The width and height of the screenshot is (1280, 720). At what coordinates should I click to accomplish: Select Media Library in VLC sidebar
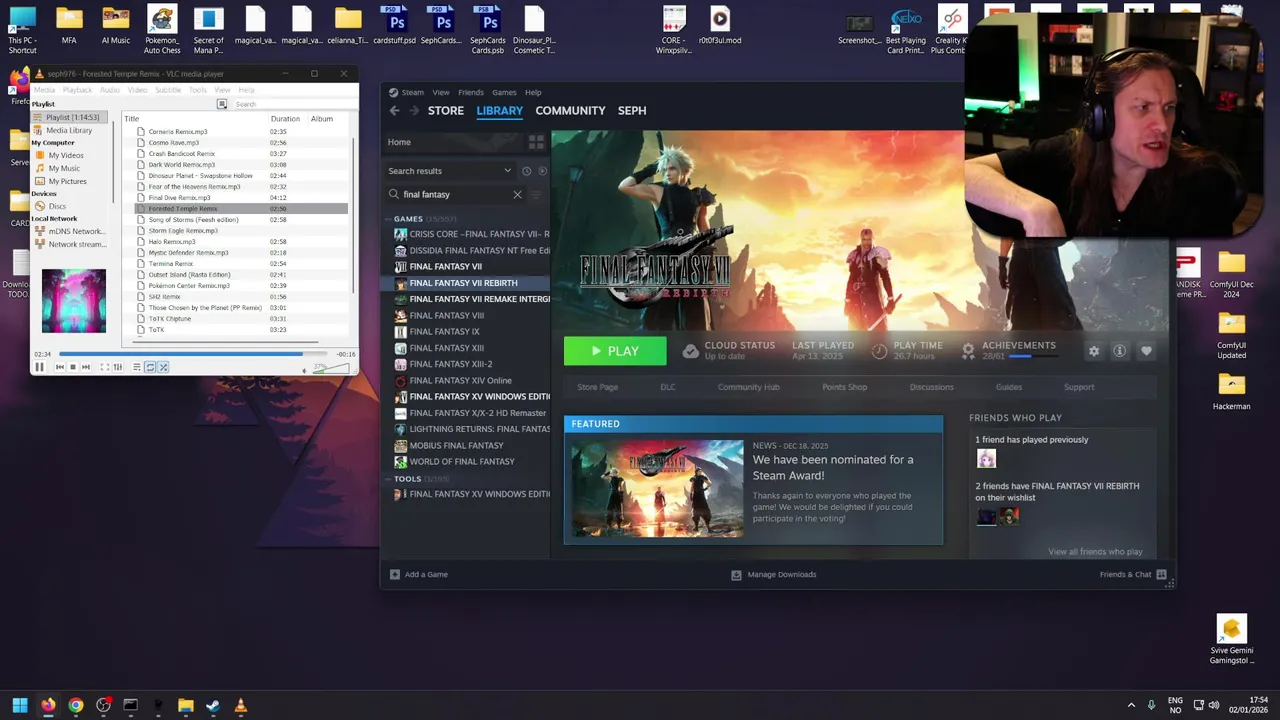pos(69,130)
